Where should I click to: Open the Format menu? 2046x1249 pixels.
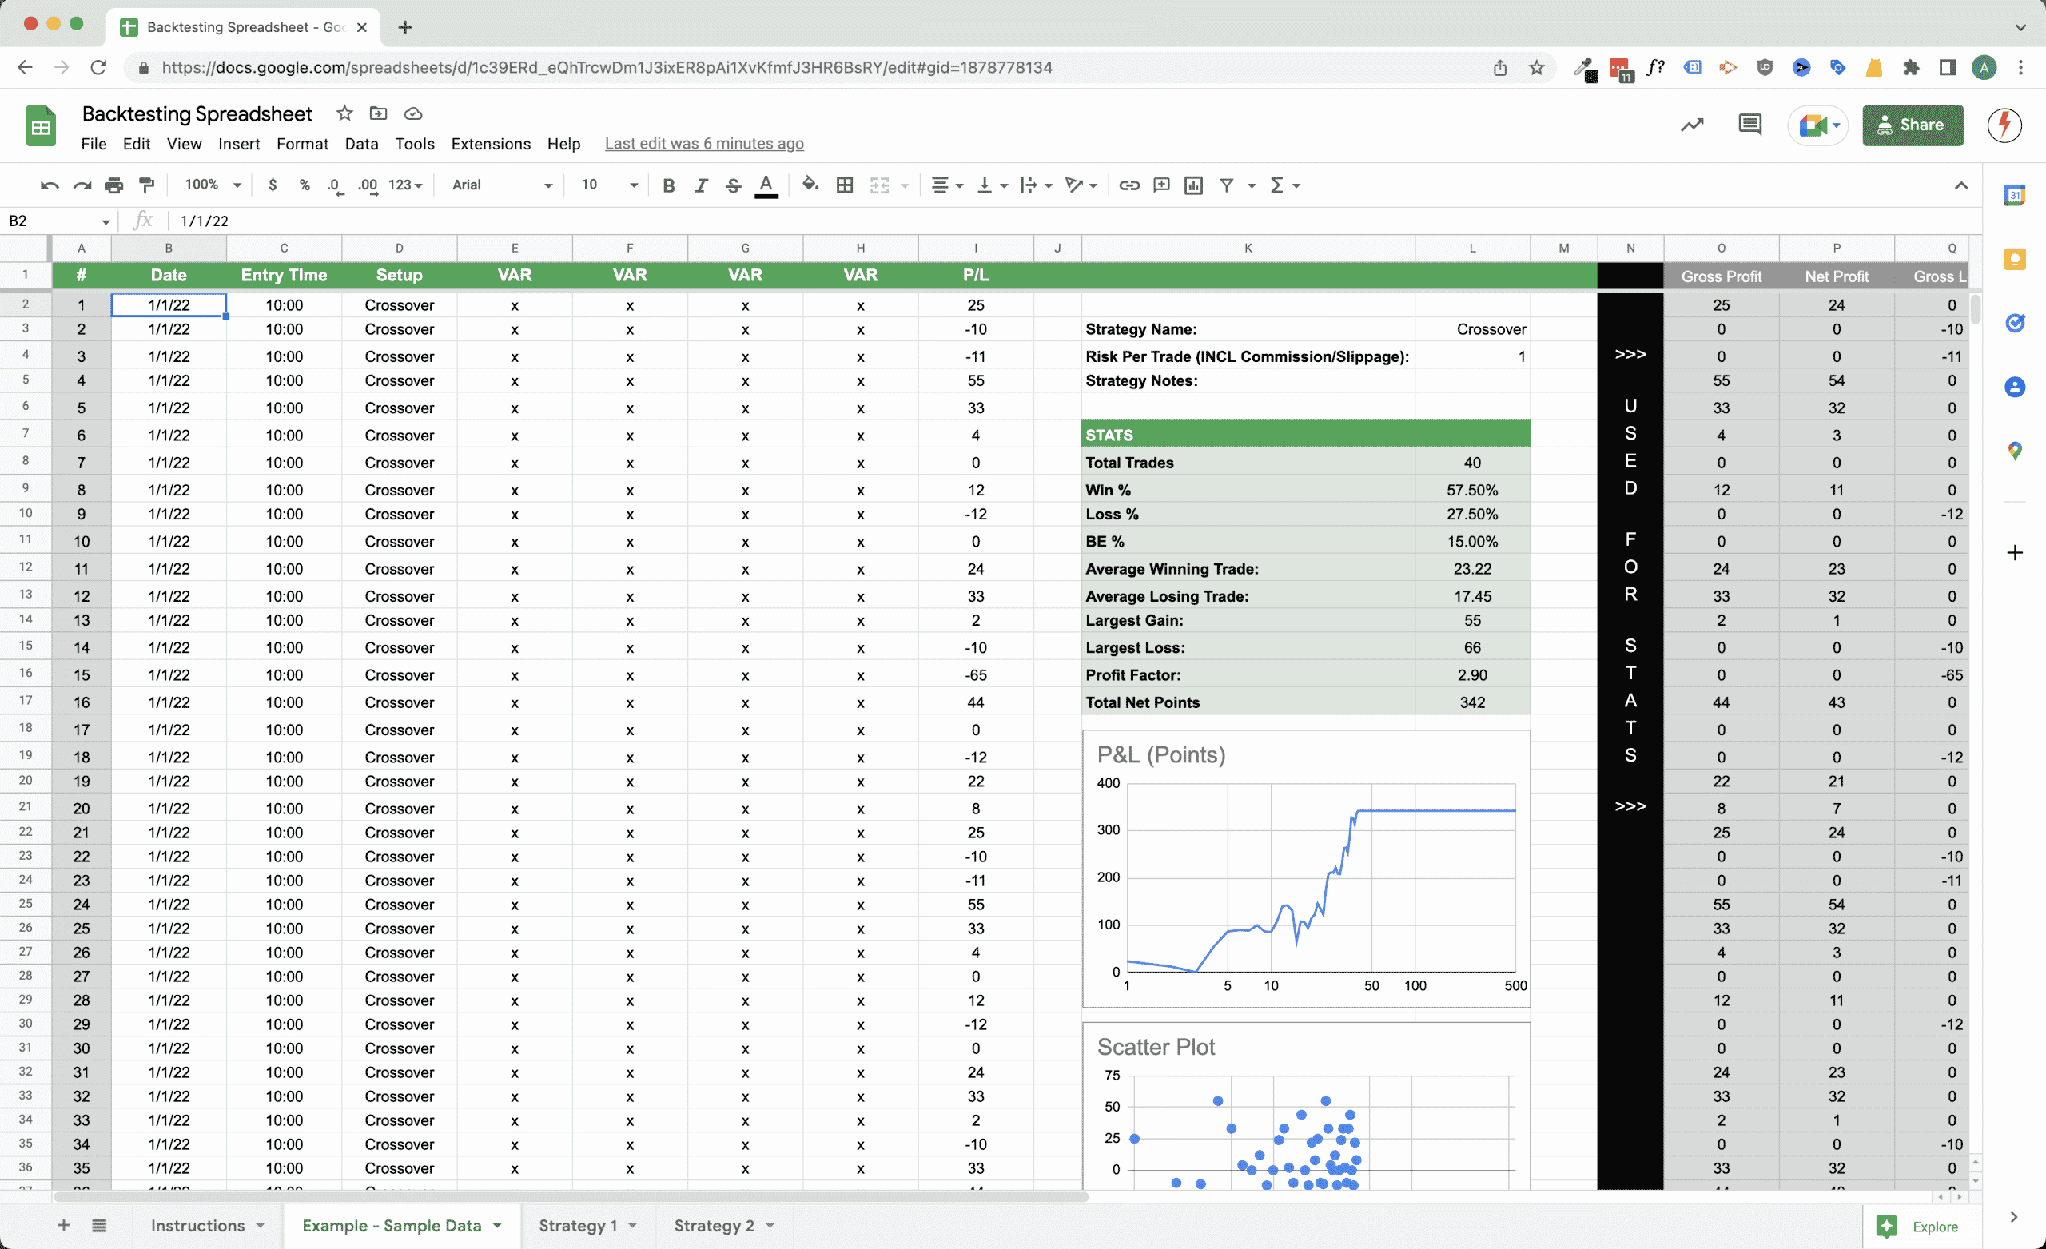pyautogui.click(x=302, y=144)
